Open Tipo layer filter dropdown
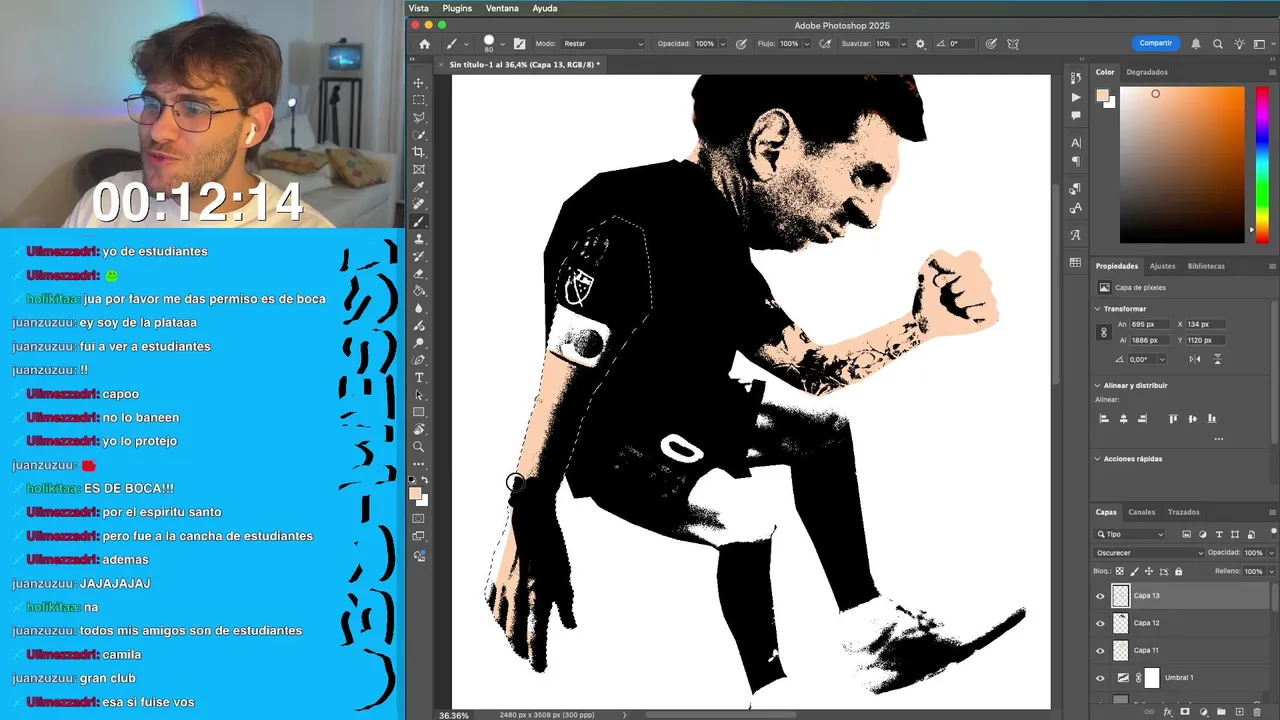 pos(1130,535)
